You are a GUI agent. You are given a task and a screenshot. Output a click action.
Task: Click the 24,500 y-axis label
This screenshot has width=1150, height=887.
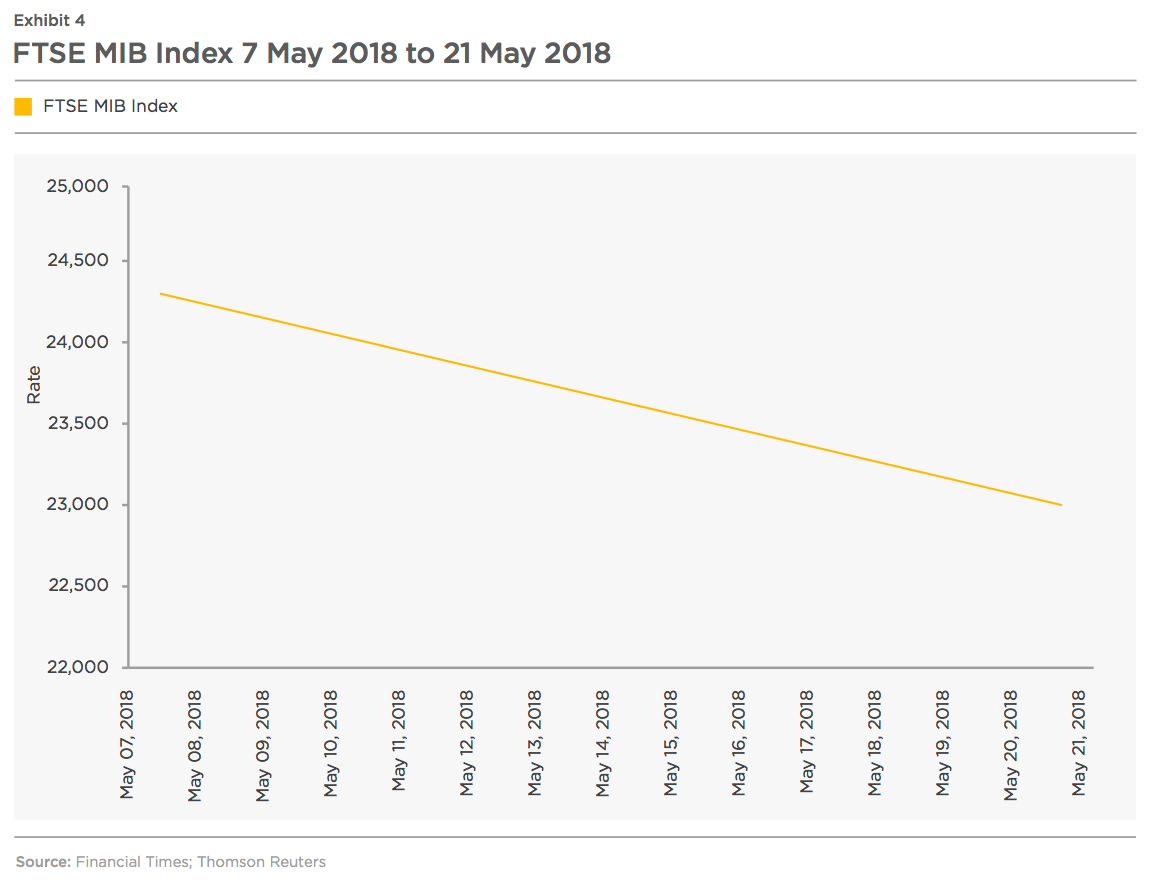78,260
